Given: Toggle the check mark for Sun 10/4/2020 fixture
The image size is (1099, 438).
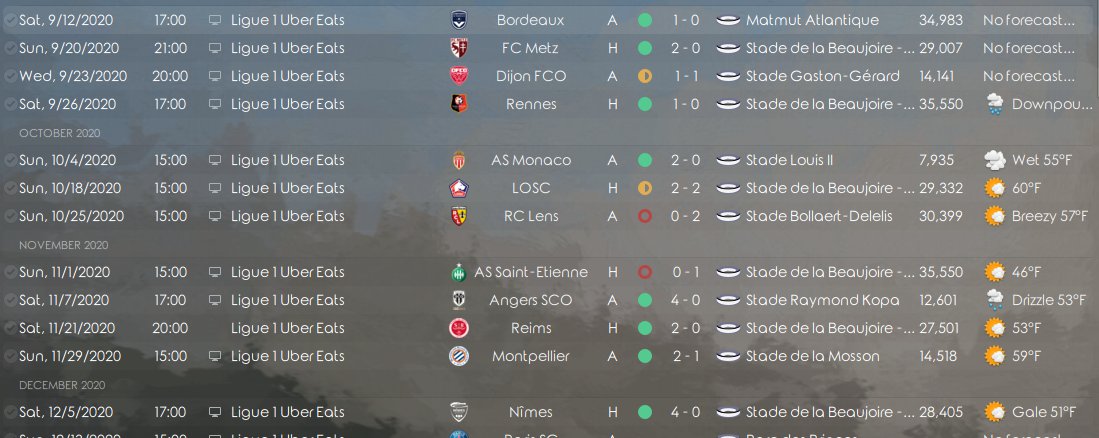Looking at the screenshot, I should point(10,160).
